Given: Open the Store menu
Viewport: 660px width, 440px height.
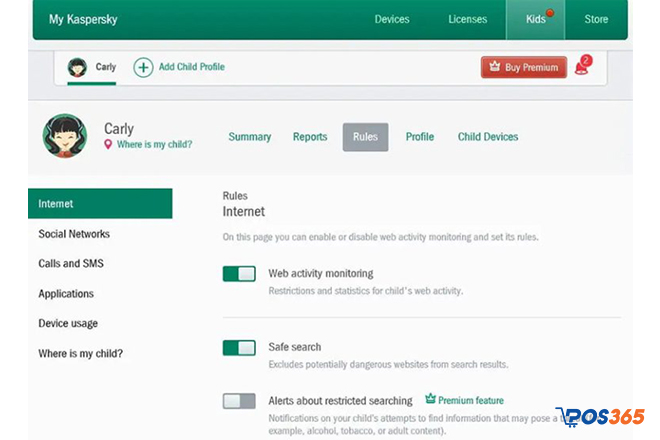Looking at the screenshot, I should [596, 19].
